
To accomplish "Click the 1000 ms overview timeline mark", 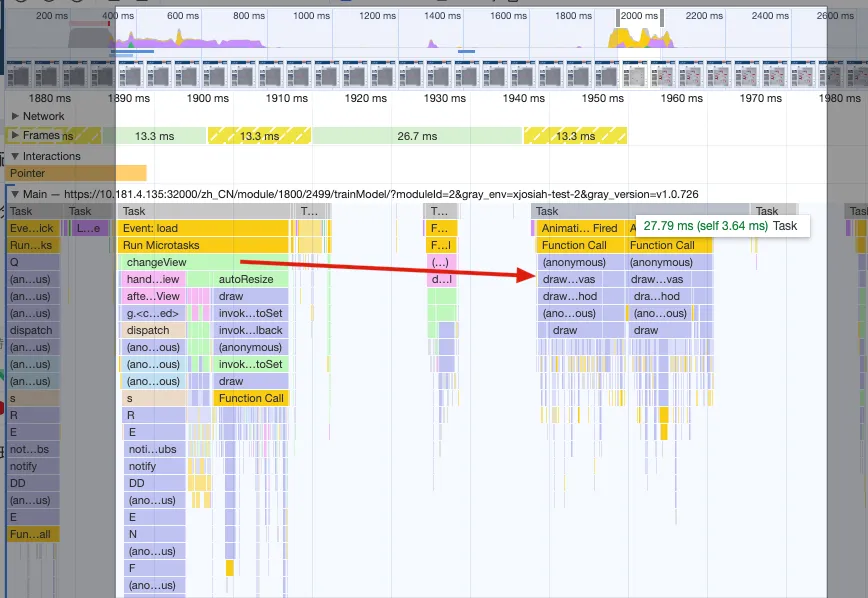I will click(x=310, y=16).
